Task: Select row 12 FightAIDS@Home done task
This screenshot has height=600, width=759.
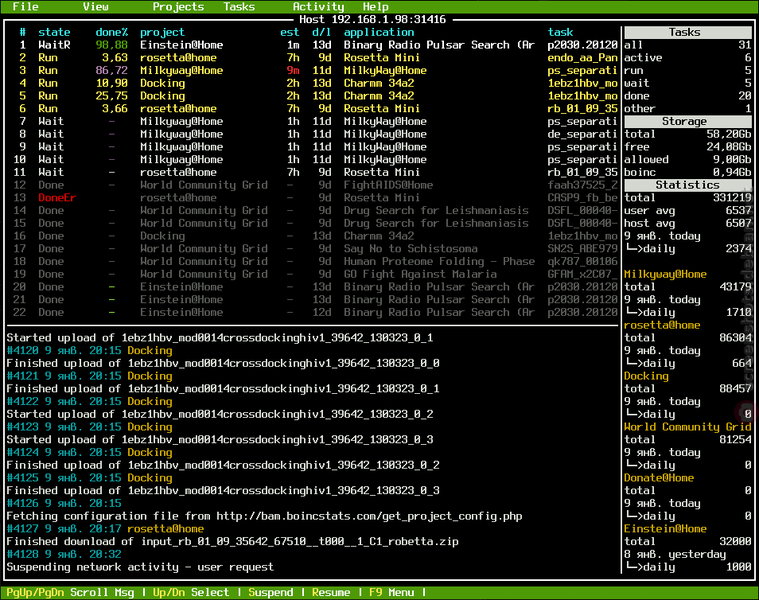Action: click(312, 185)
